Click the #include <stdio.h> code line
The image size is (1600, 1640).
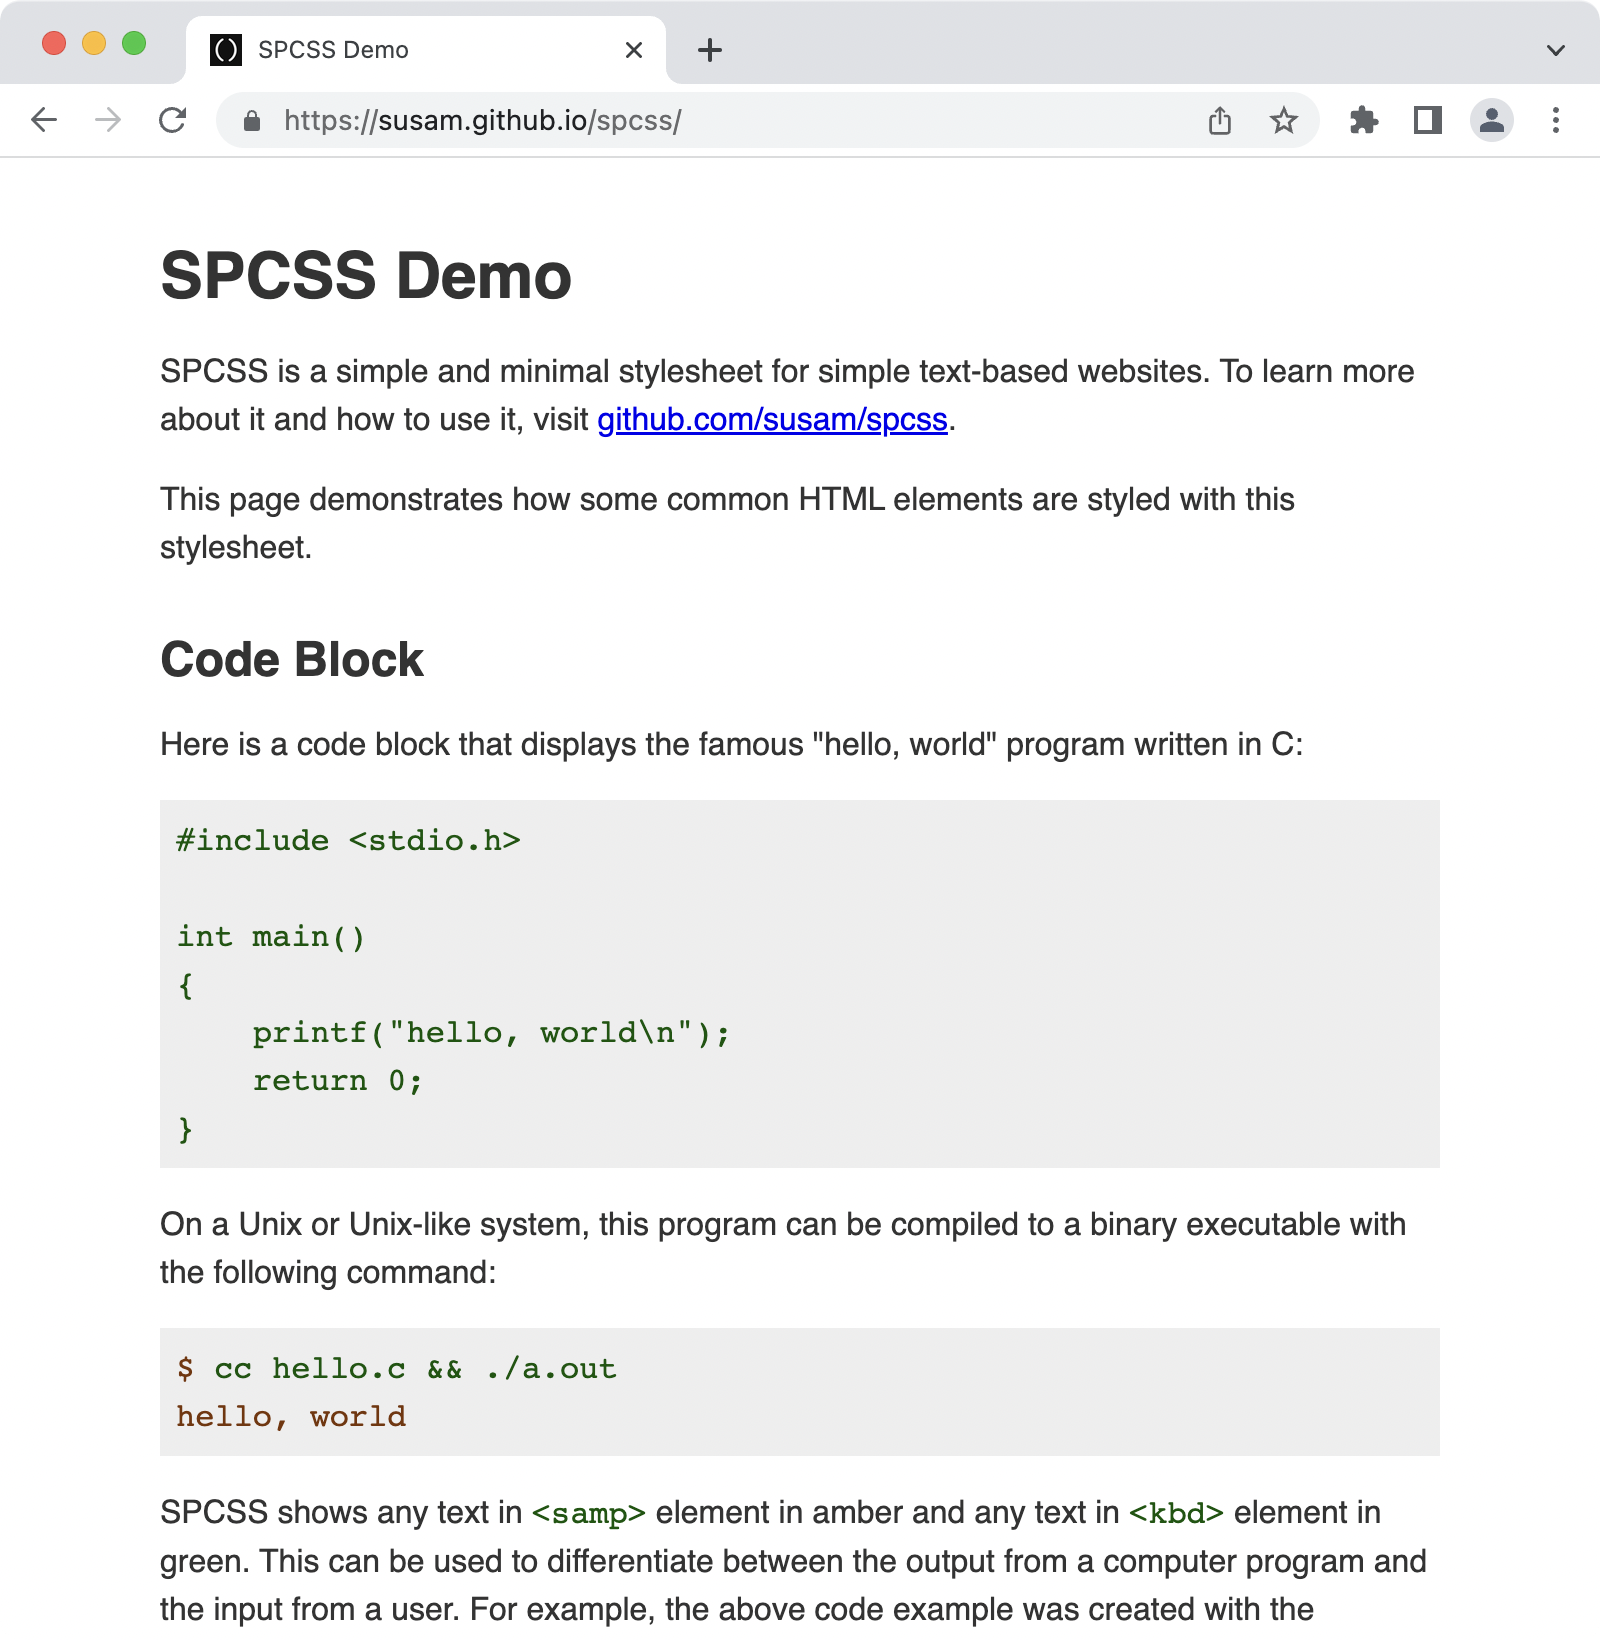pyautogui.click(x=348, y=840)
